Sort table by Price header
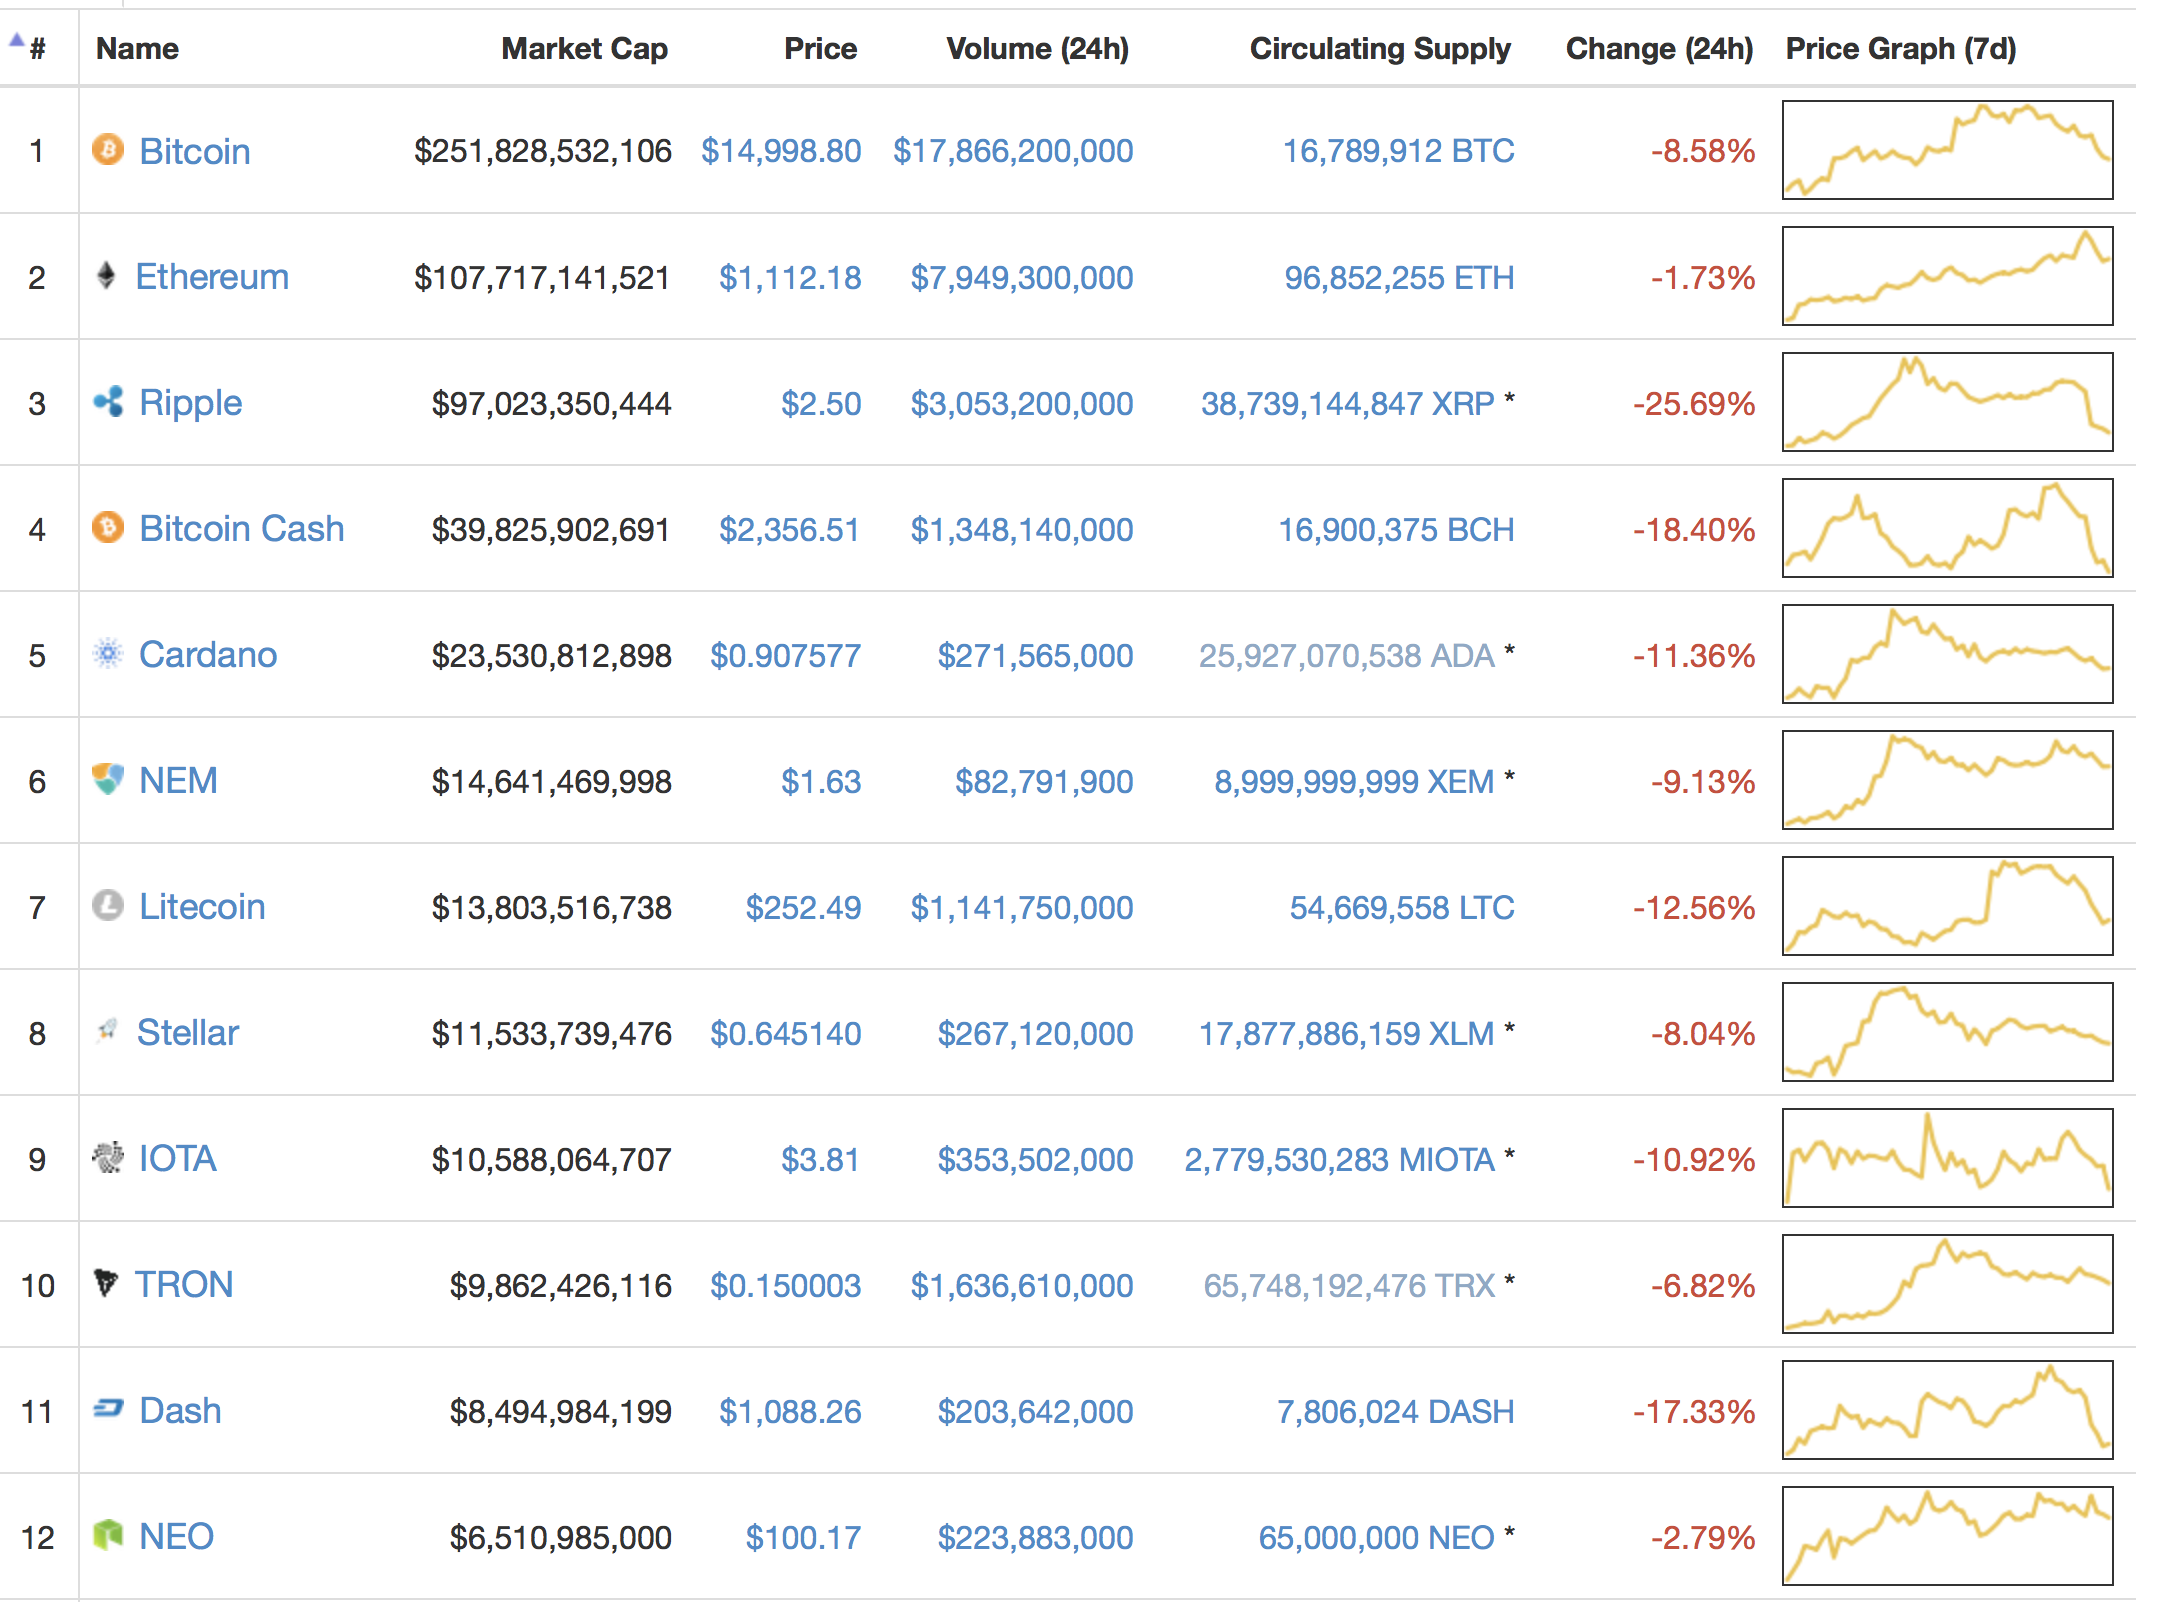The image size is (2168, 1602). coord(820,48)
